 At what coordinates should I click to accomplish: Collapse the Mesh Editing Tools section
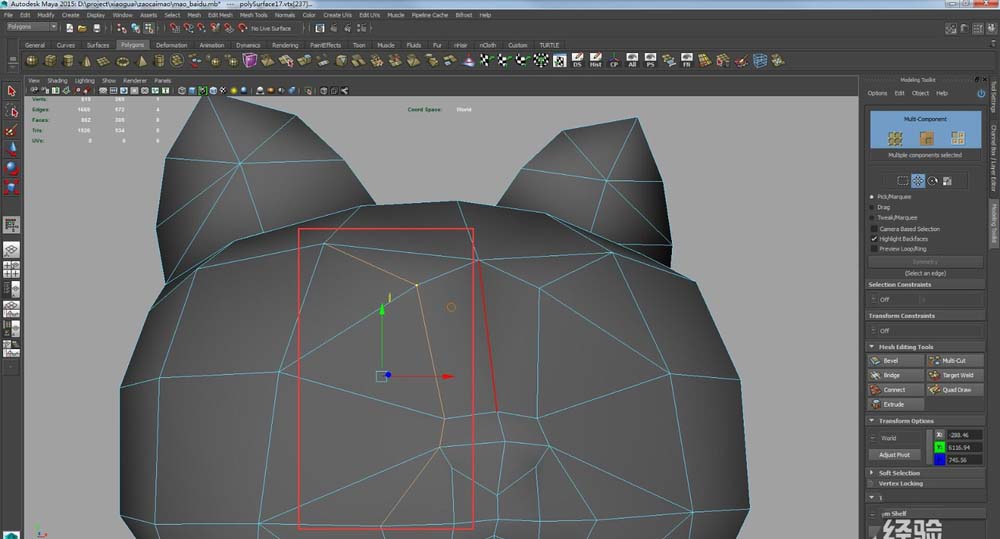point(872,347)
